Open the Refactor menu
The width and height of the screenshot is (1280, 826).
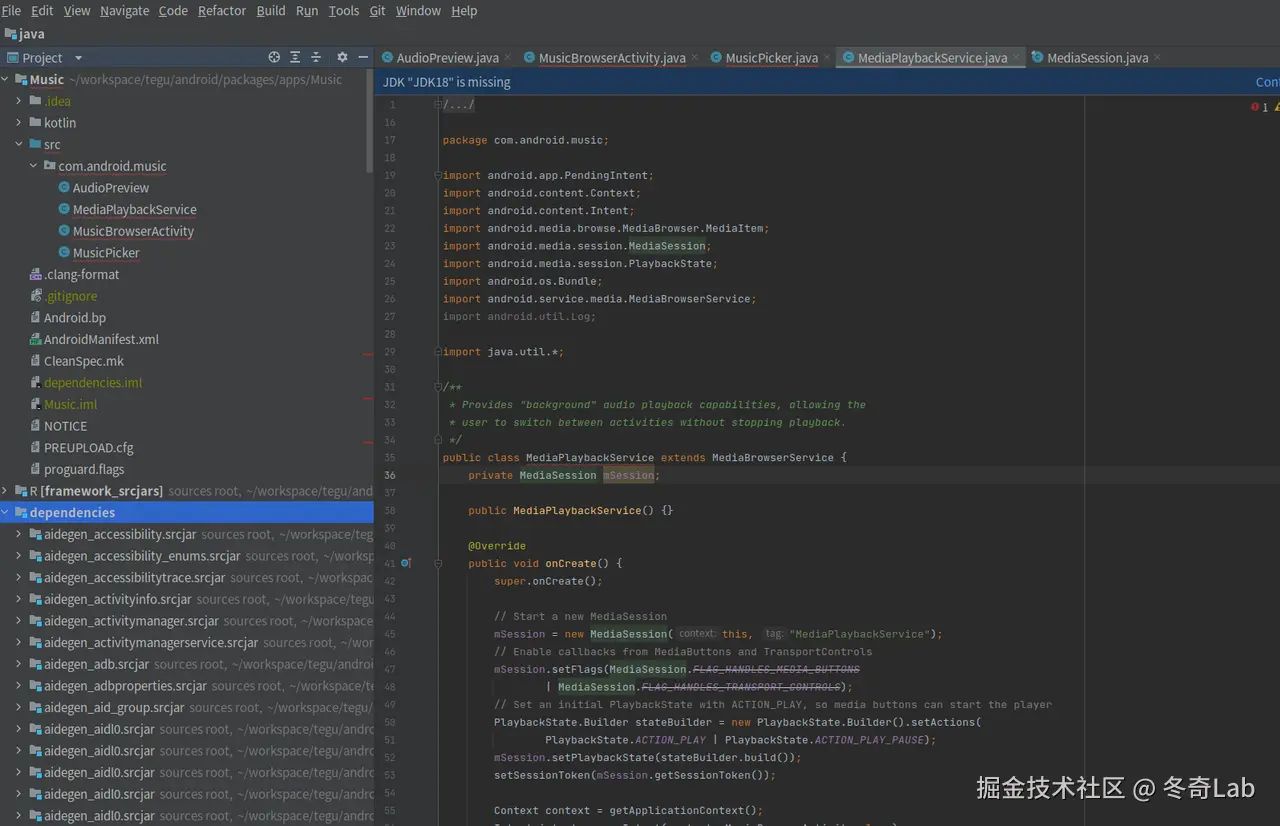221,11
